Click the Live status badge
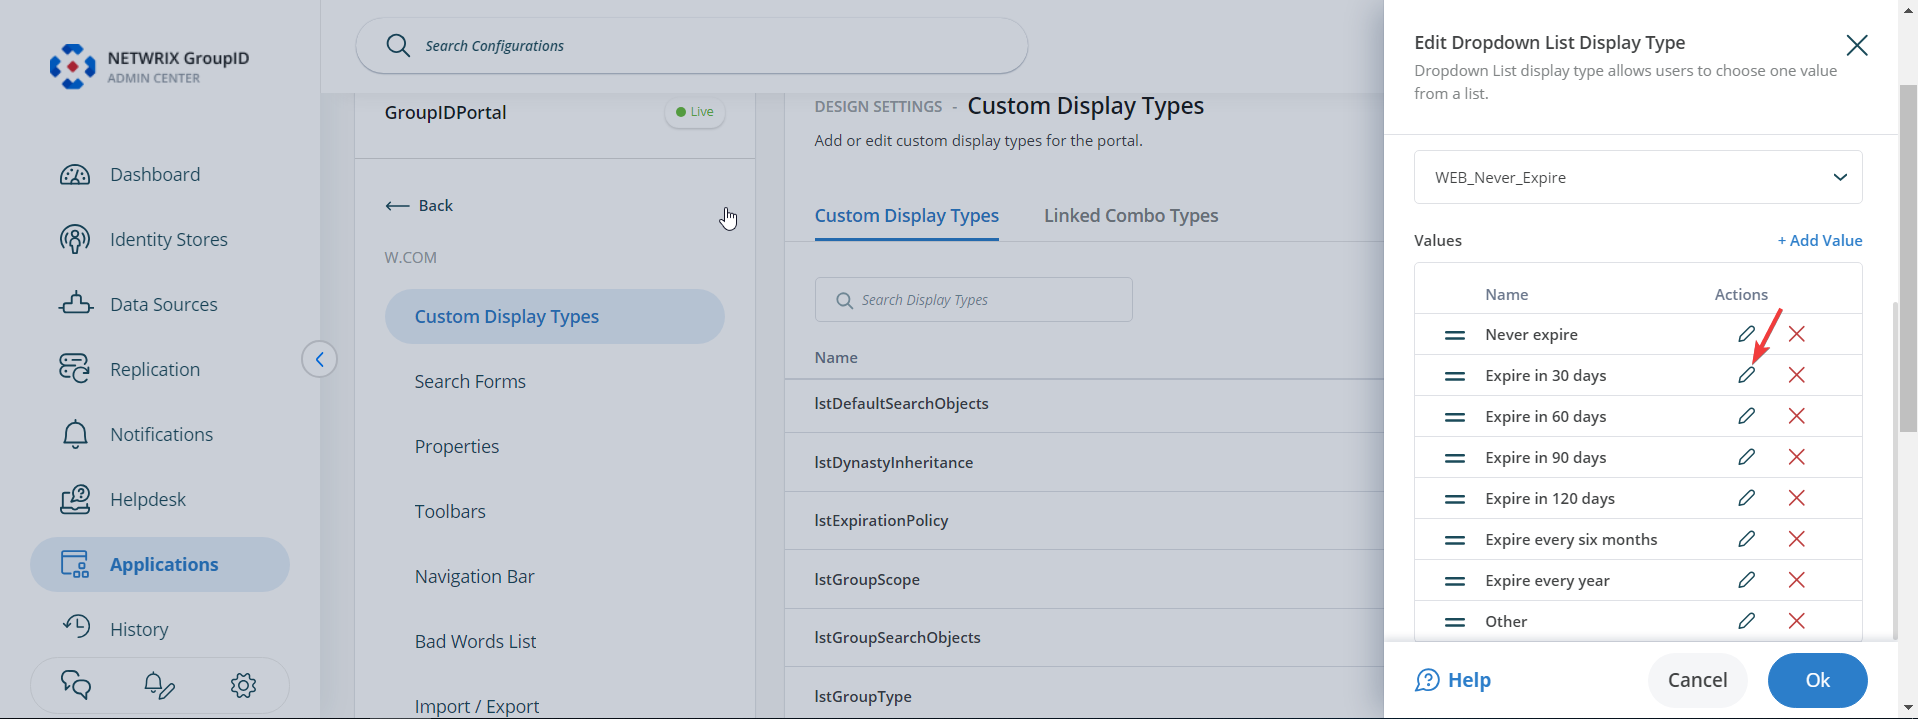The image size is (1918, 719). 695,112
